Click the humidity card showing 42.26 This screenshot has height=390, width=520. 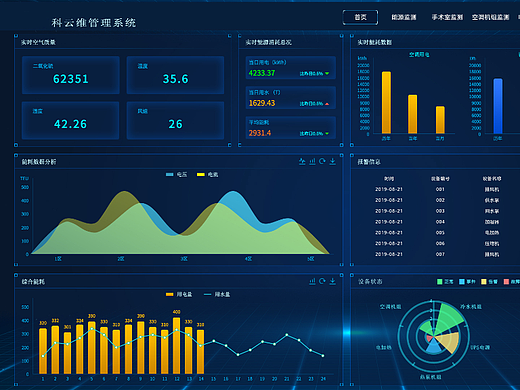(x=71, y=120)
